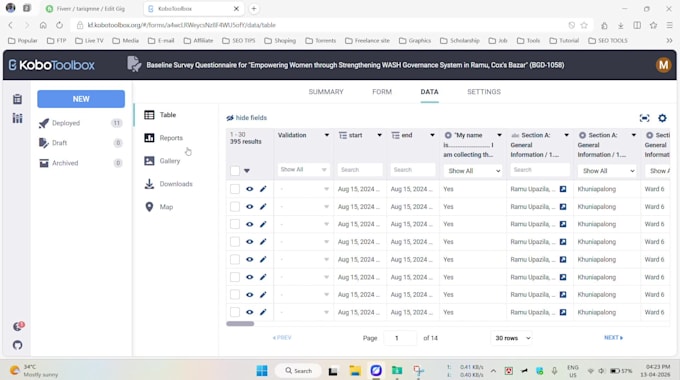
Task: Click the start column search field
Action: pyautogui.click(x=360, y=170)
